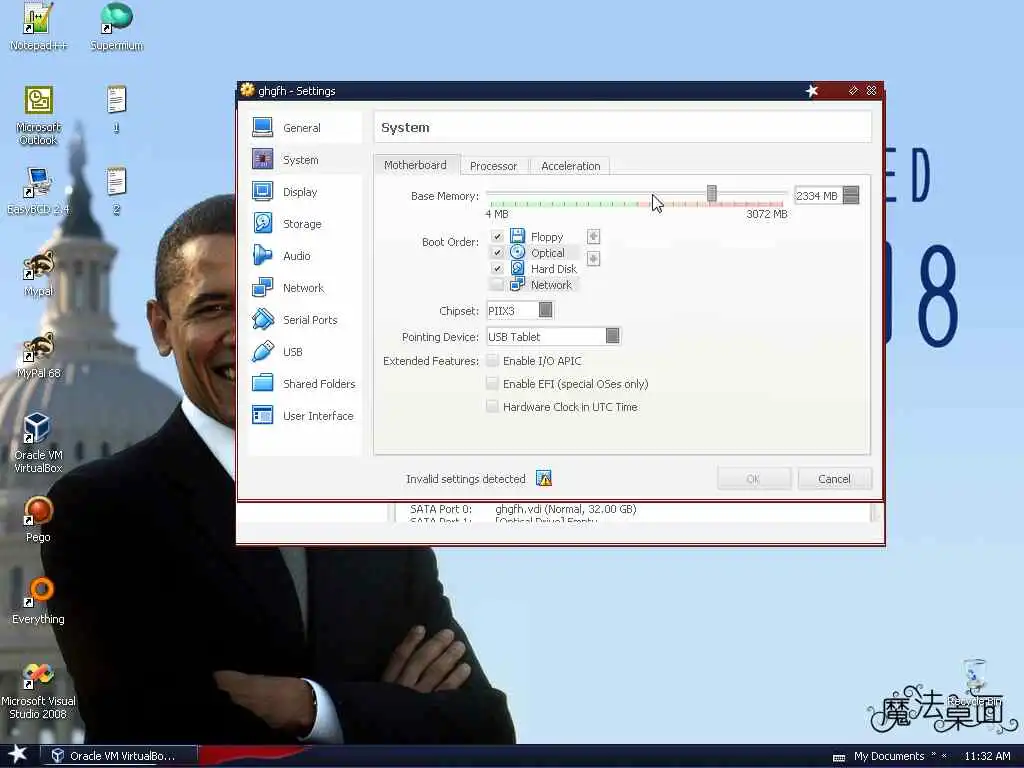This screenshot has width=1024, height=768.
Task: Move boot device down arrow
Action: (593, 259)
